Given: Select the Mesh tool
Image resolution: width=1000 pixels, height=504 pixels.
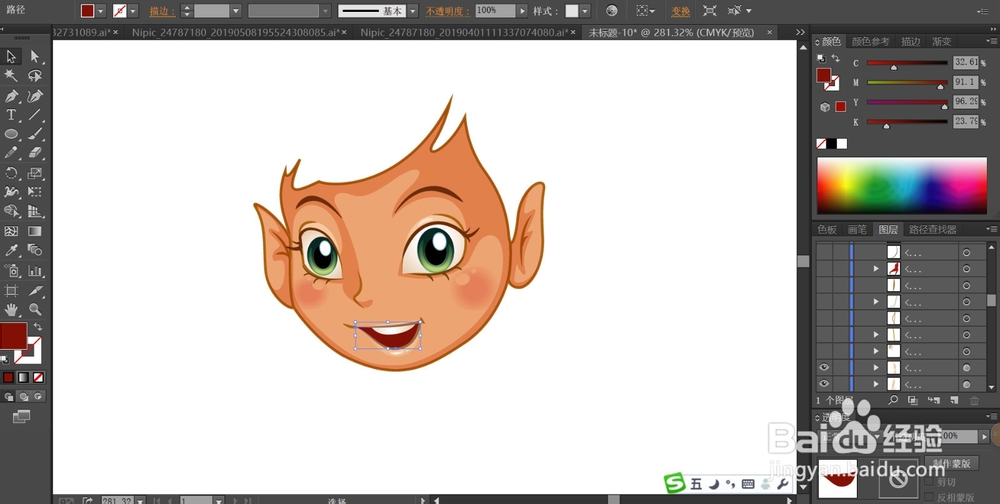Looking at the screenshot, I should (x=11, y=231).
